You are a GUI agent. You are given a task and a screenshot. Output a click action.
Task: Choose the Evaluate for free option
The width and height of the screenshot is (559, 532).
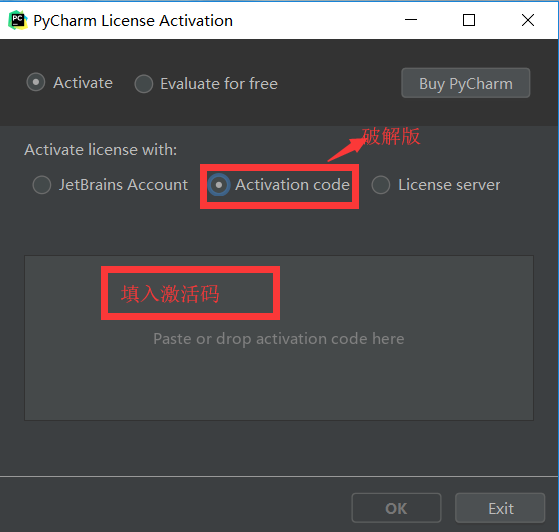(x=144, y=84)
